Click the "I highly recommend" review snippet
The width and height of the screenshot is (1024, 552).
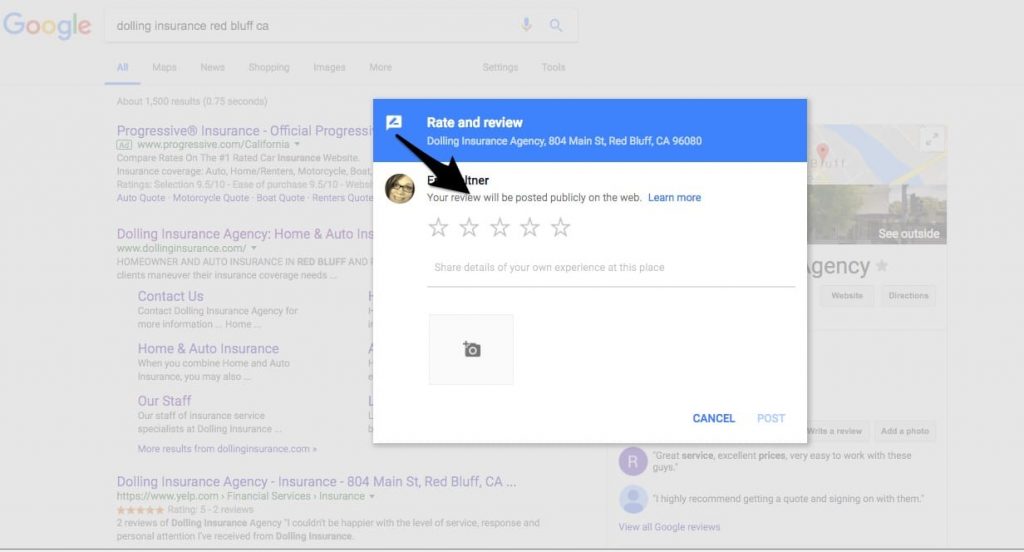(x=788, y=498)
